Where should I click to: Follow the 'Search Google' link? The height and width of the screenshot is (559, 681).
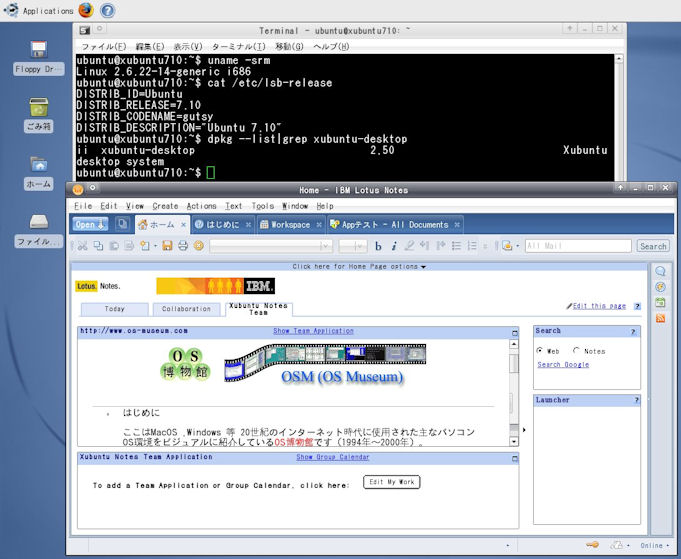point(563,364)
